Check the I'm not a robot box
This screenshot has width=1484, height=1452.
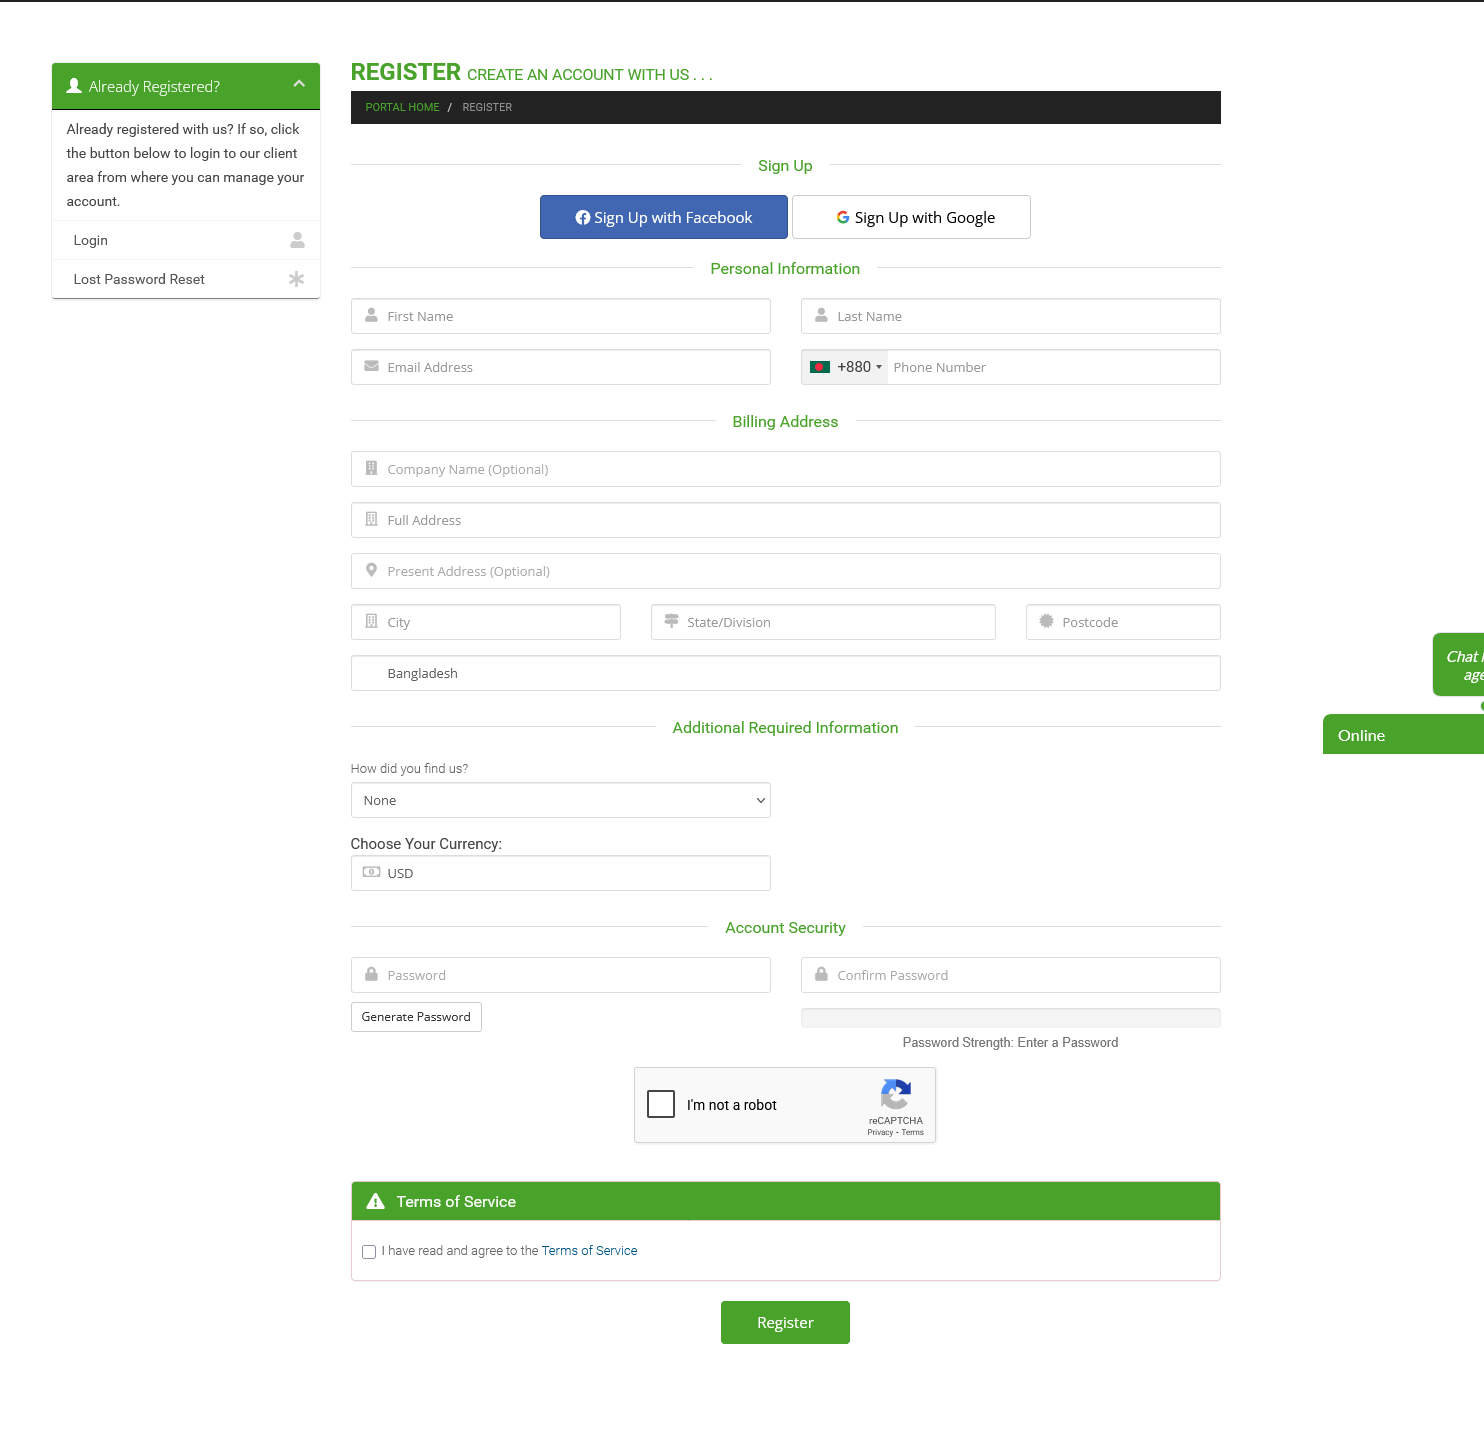point(661,1104)
